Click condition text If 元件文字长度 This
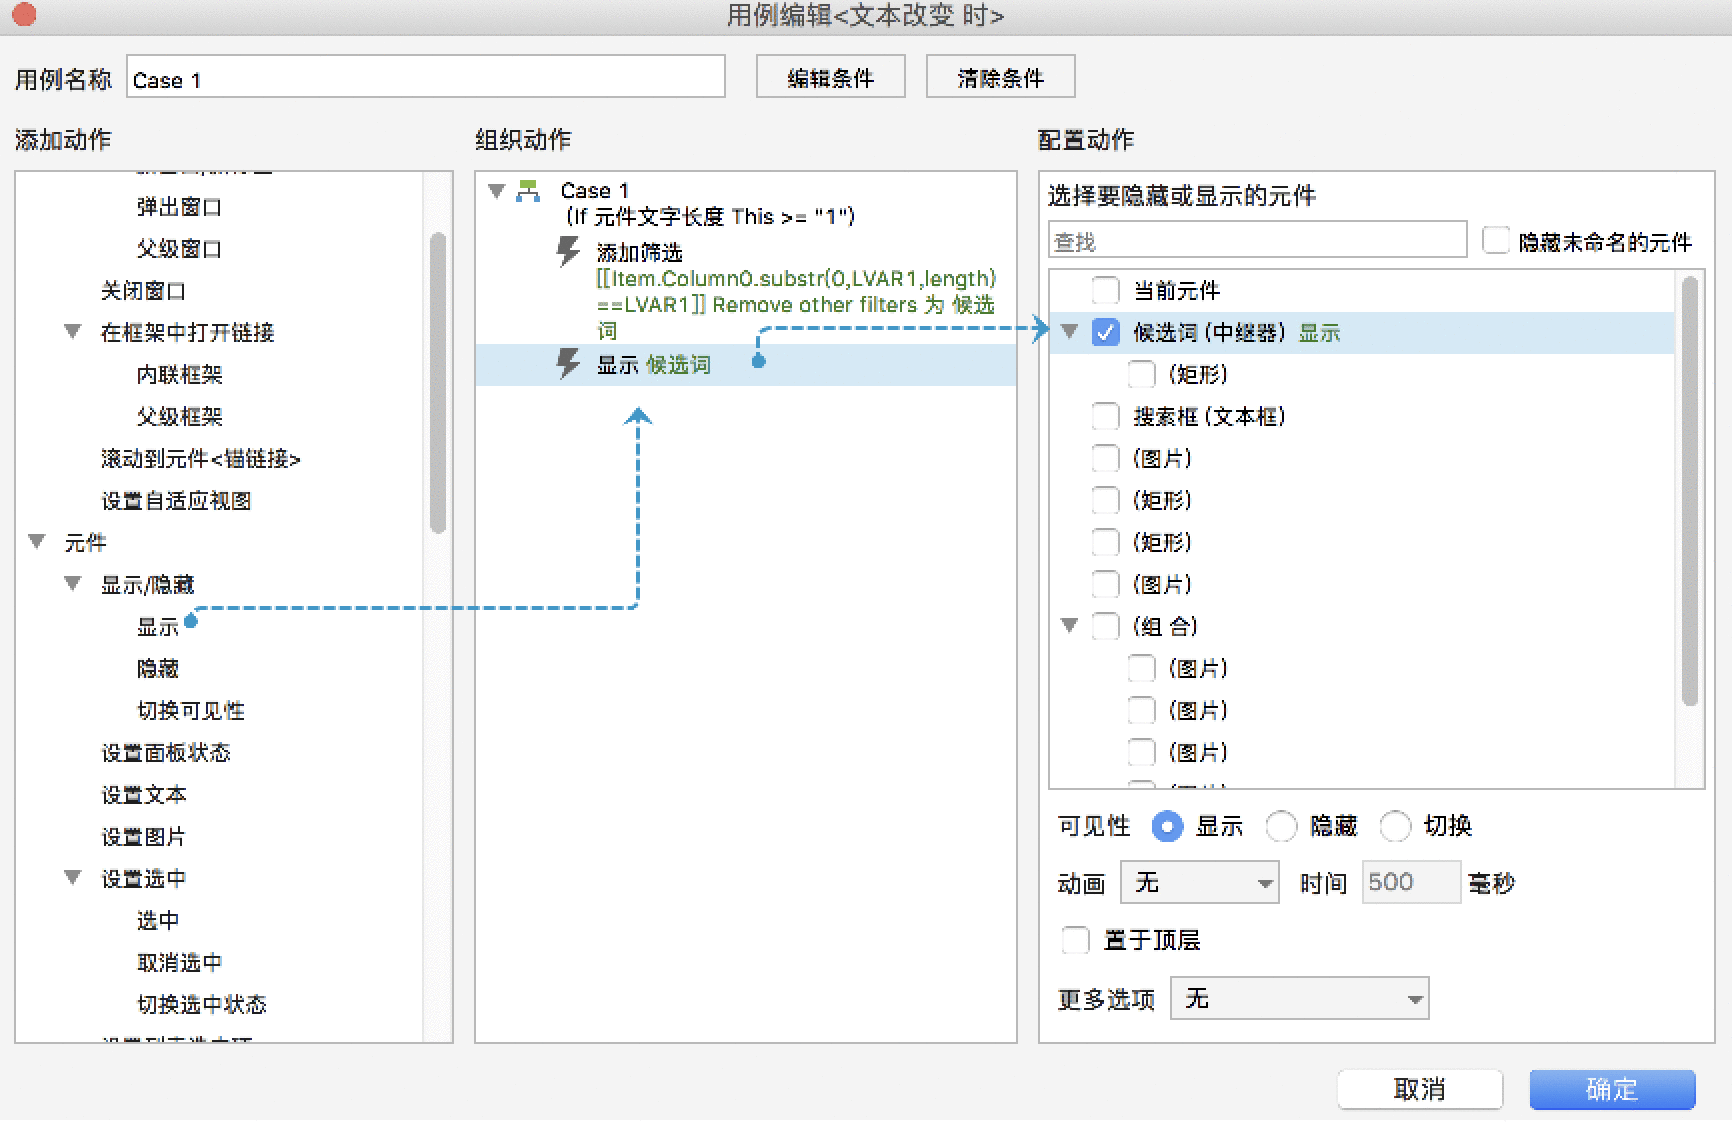The width and height of the screenshot is (1732, 1122). coord(710,217)
